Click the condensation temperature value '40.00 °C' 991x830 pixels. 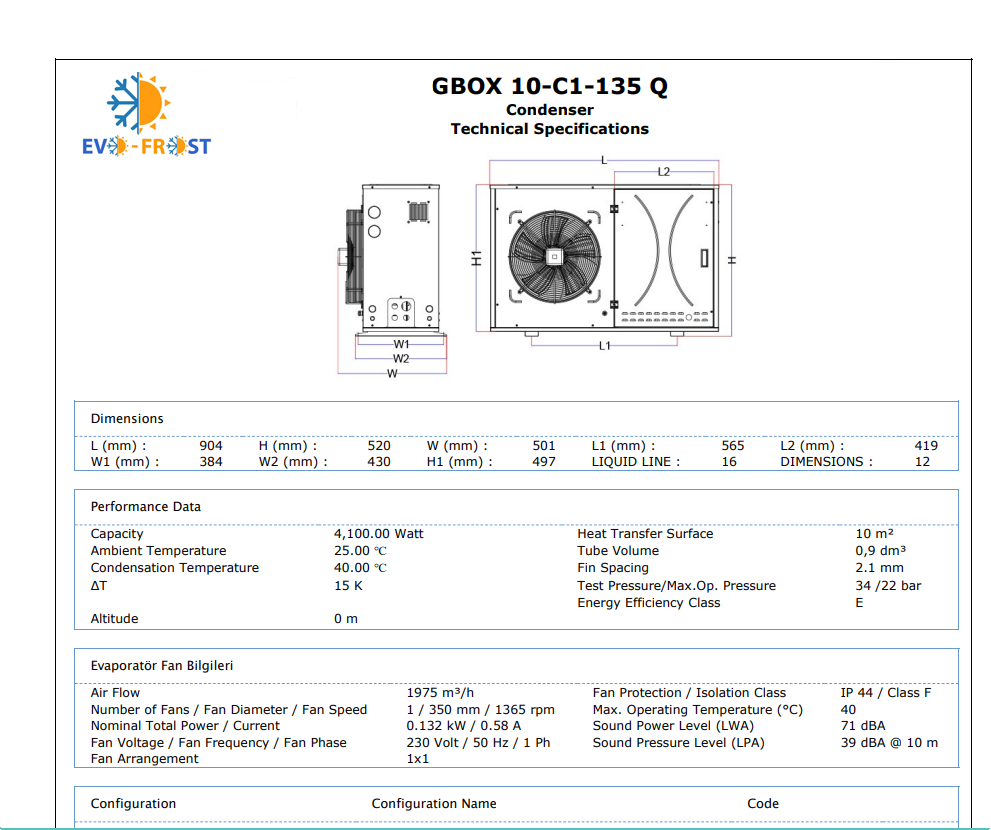tap(360, 568)
